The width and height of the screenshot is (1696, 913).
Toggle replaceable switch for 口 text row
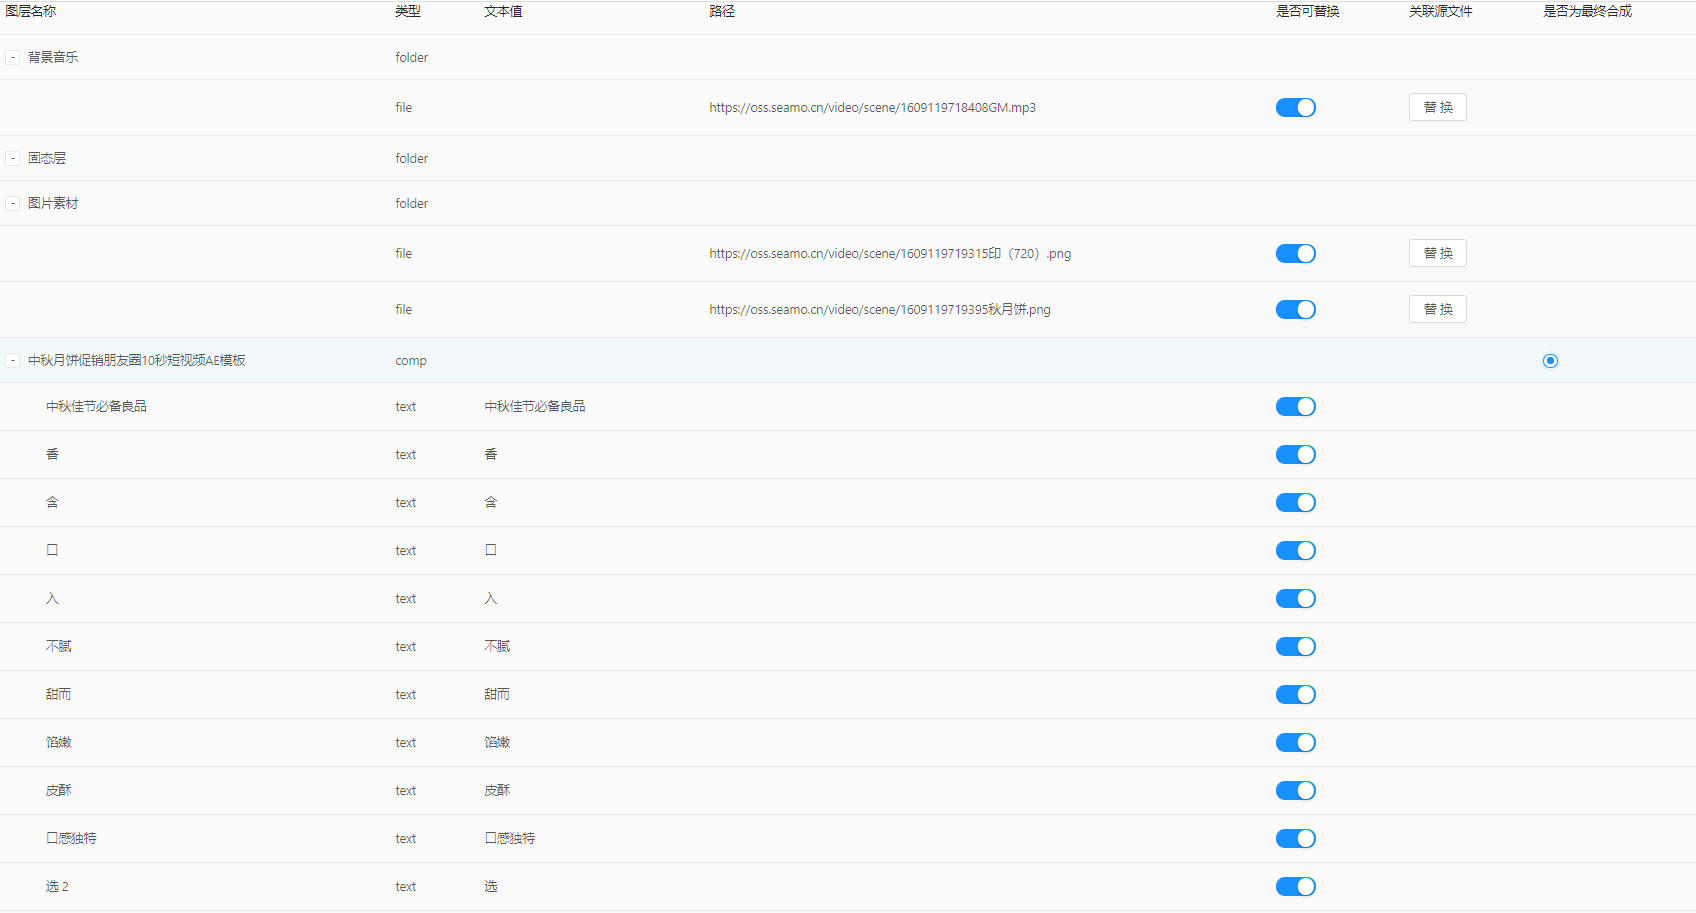1295,551
